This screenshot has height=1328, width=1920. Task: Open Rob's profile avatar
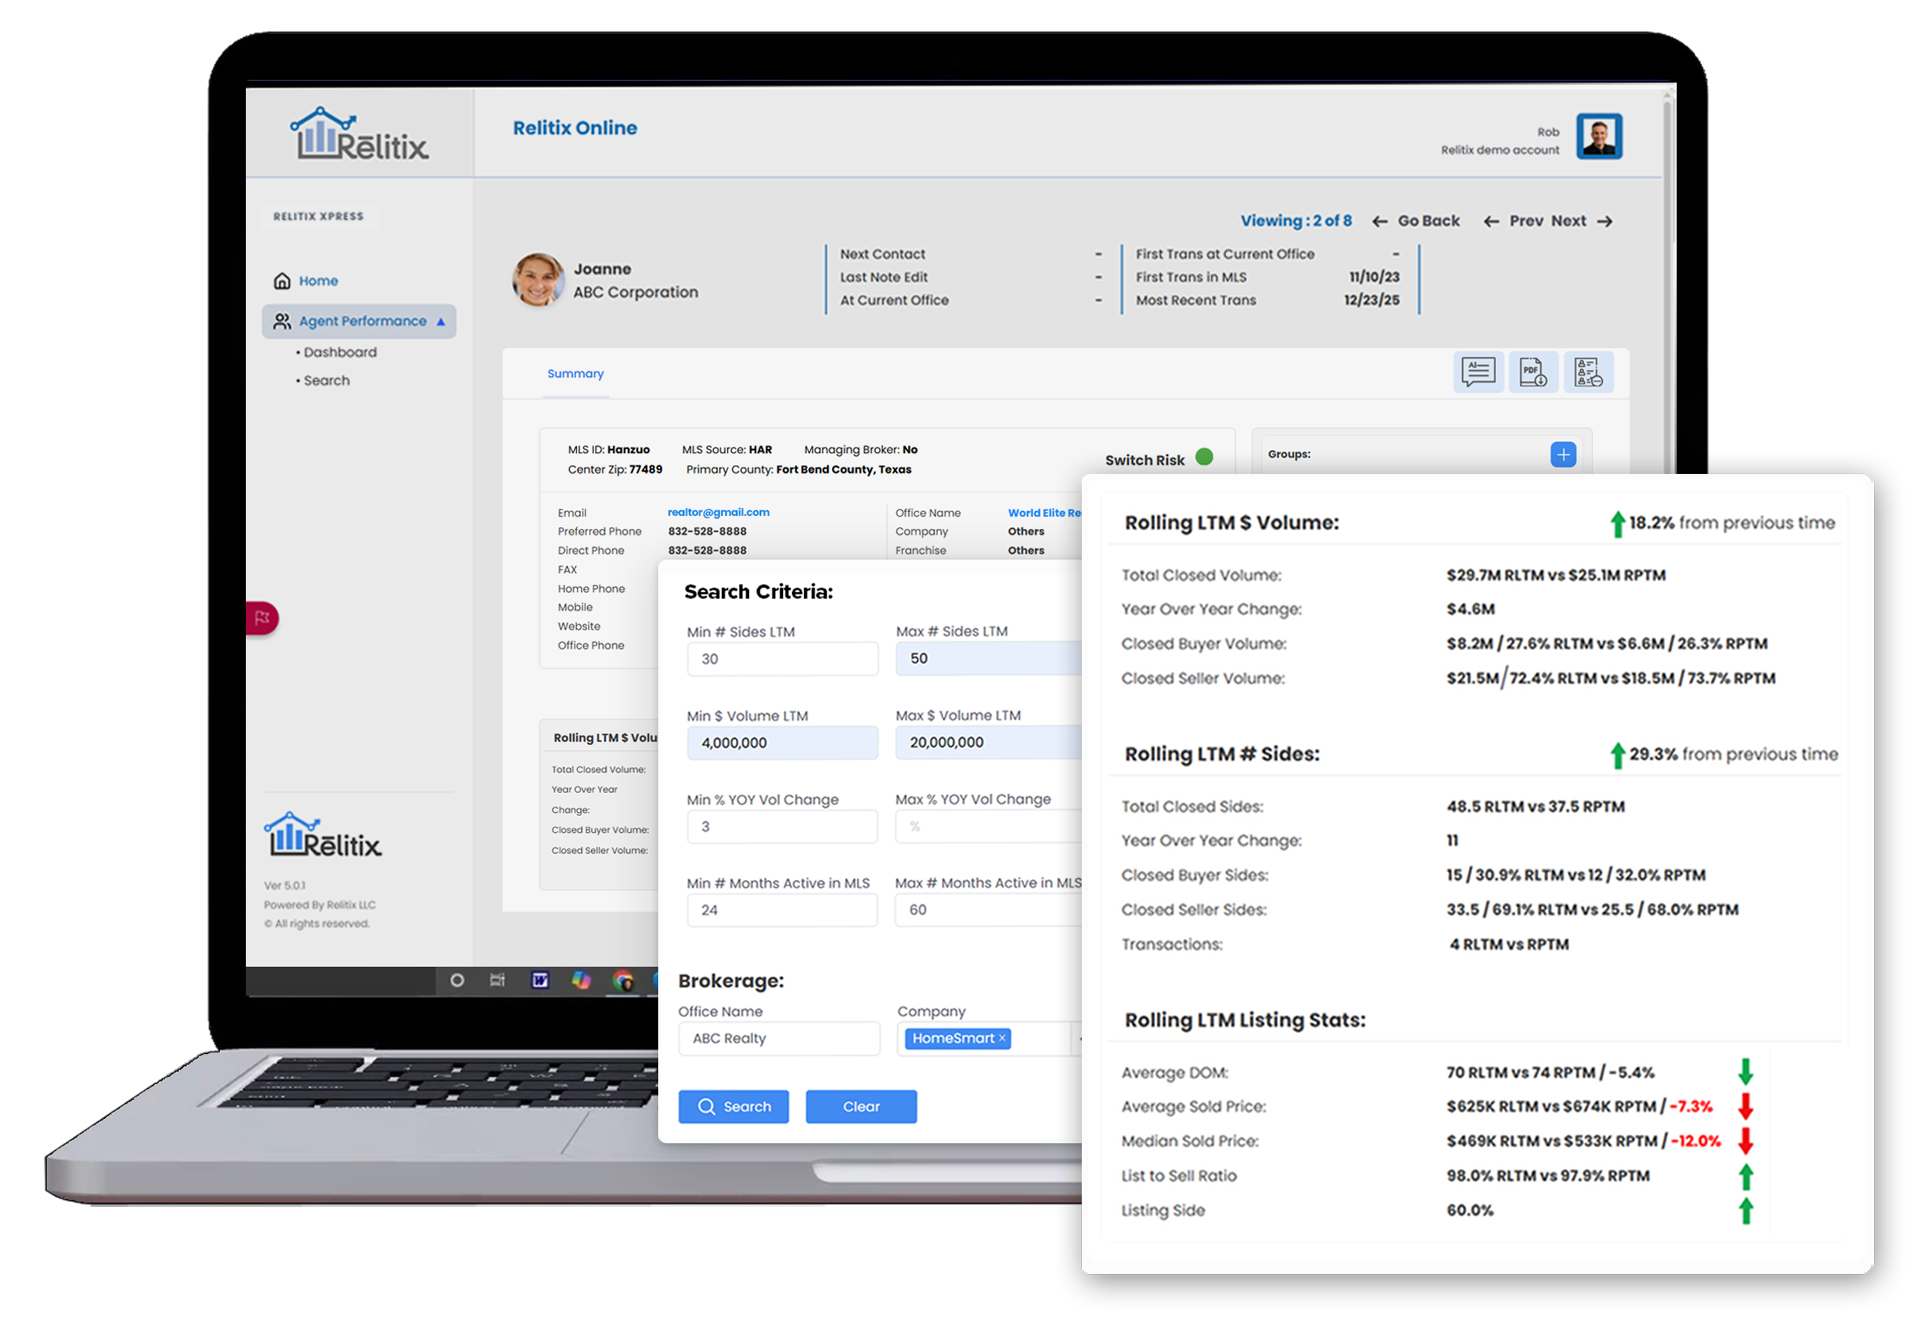coord(1598,137)
